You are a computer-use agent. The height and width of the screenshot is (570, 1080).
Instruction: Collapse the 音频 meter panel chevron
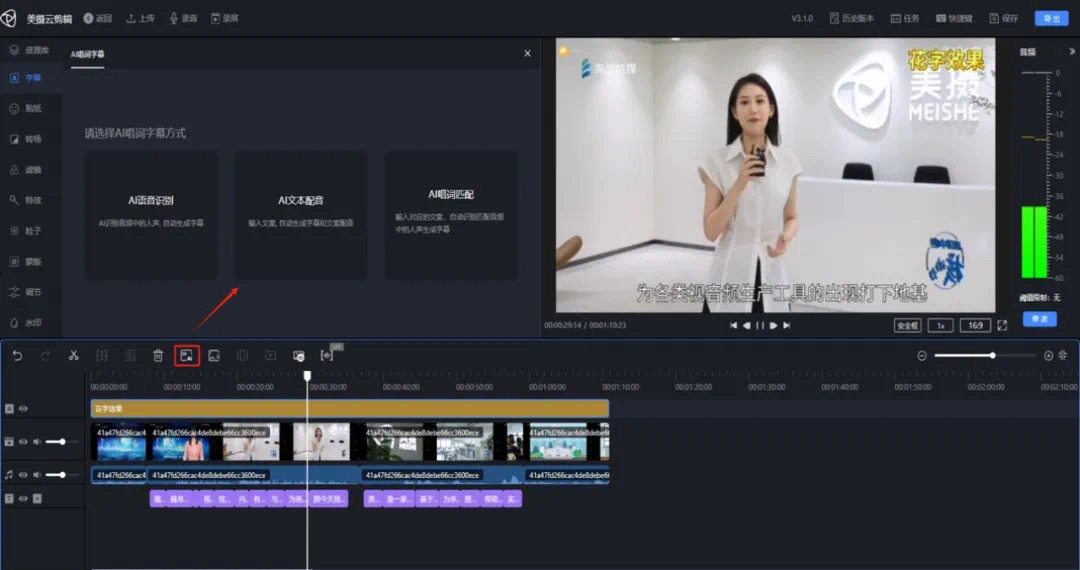(1071, 52)
